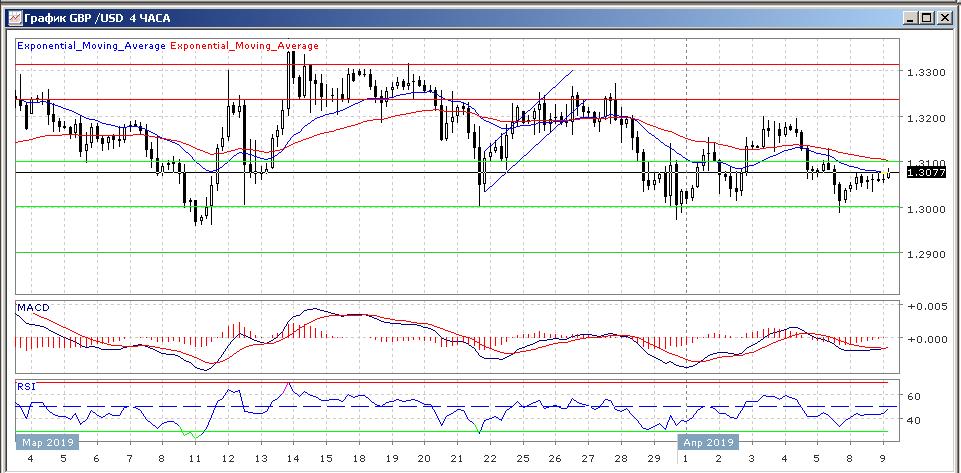Select the MACD indicator label
961x473 pixels.
coord(33,307)
